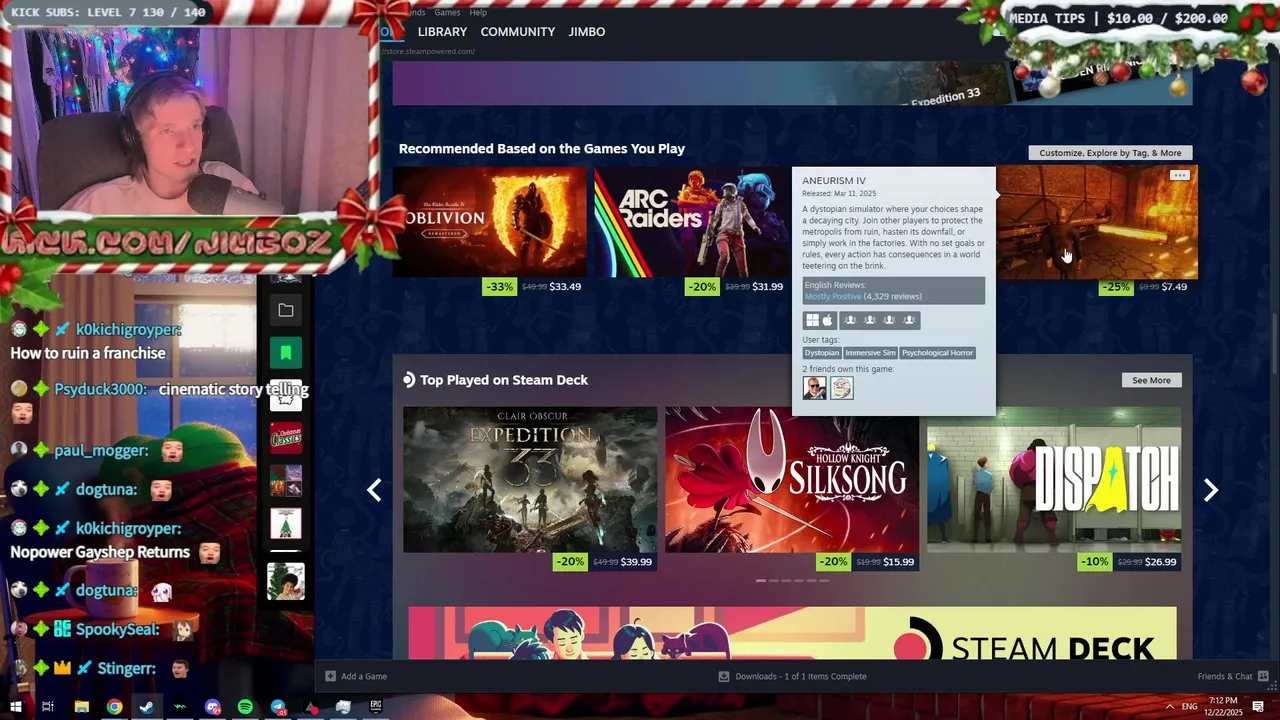Open the Windows Start menu

(15, 707)
